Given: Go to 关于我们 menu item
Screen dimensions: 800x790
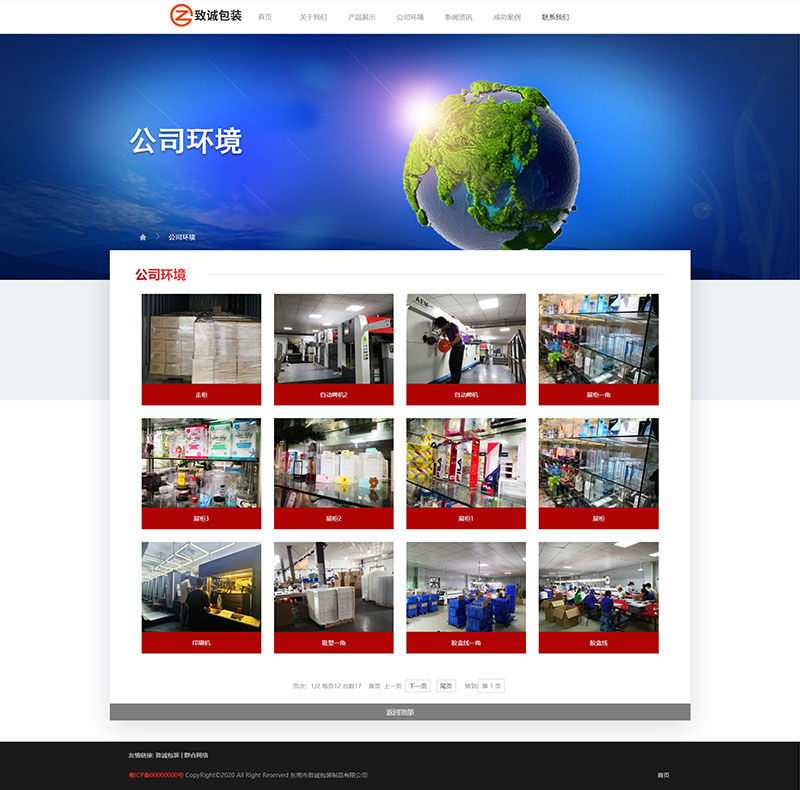Looking at the screenshot, I should coord(313,17).
